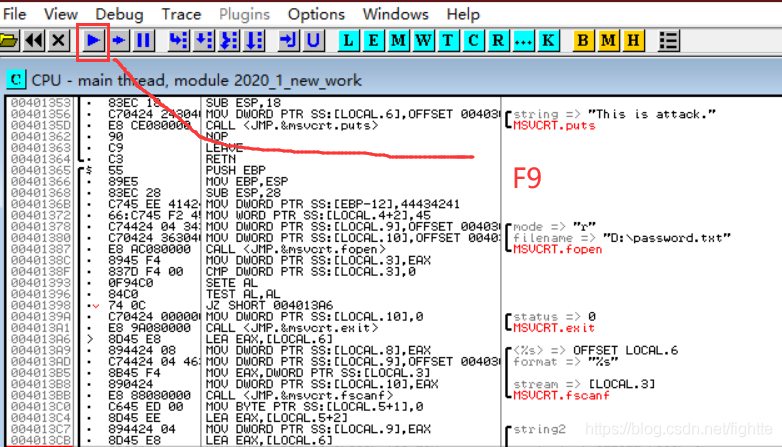Select hex bytes 74 0C
The image size is (782, 447).
tap(127, 305)
